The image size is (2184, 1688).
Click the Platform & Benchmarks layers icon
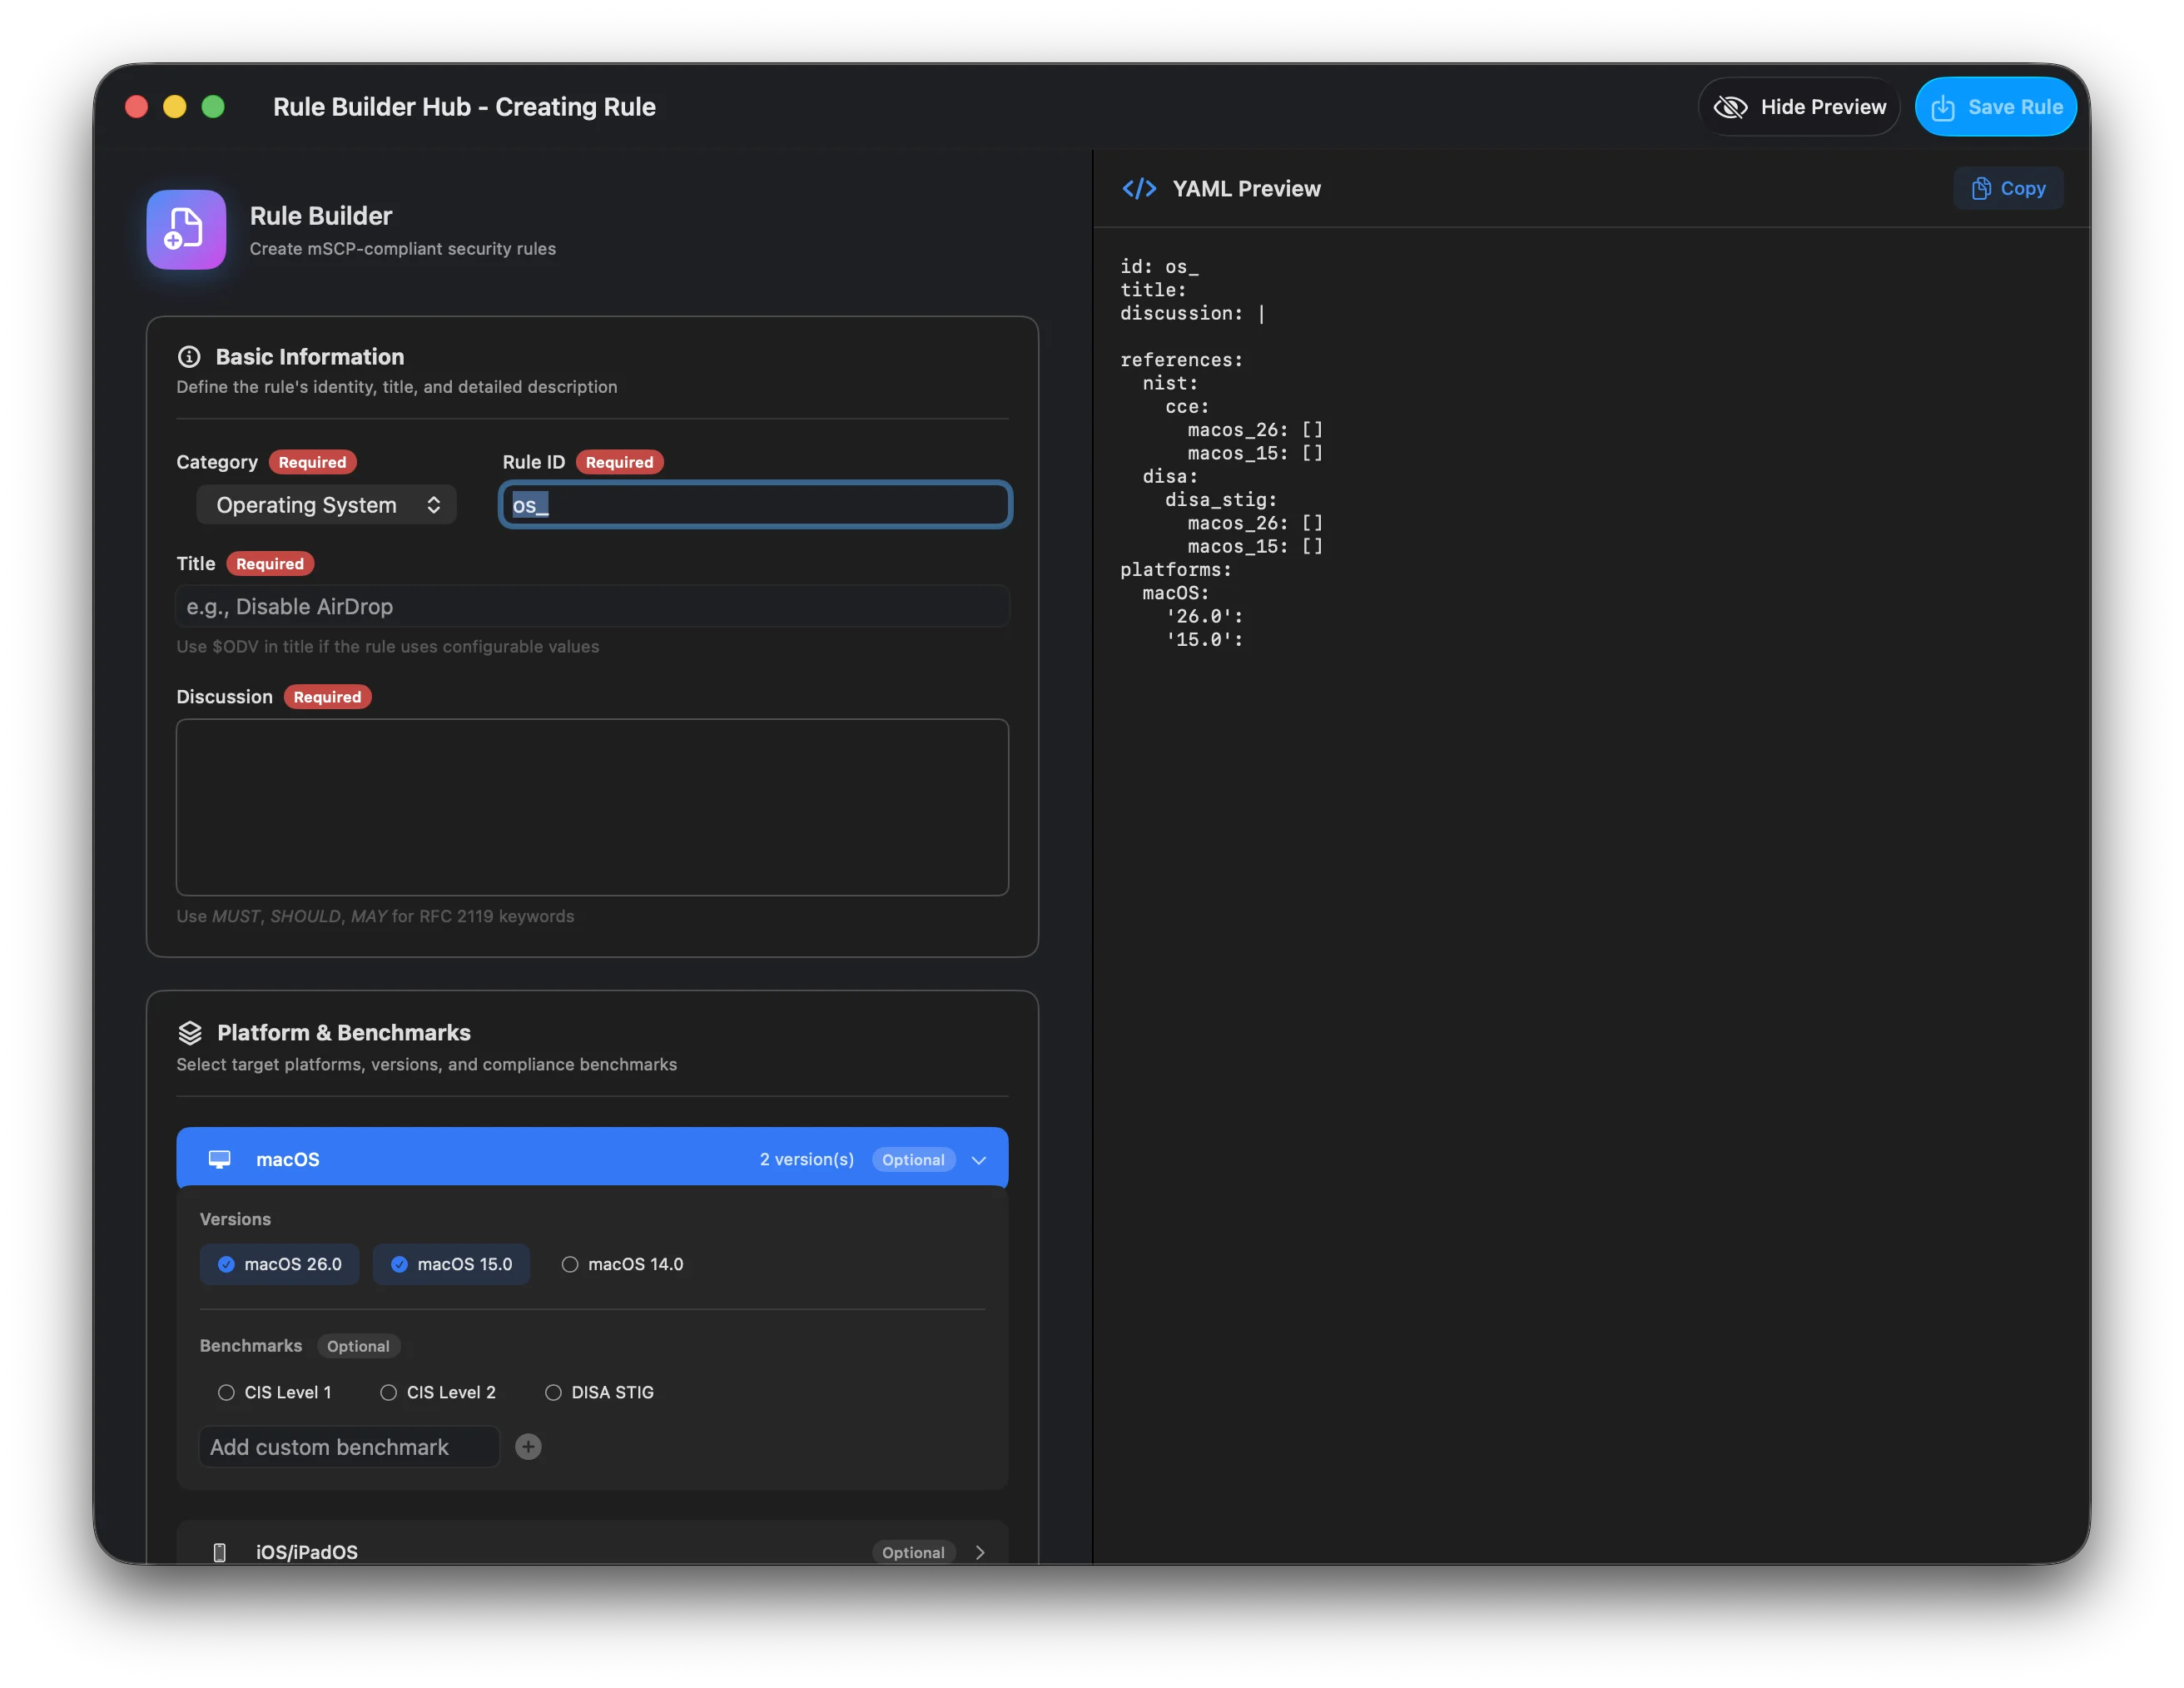(x=190, y=1033)
